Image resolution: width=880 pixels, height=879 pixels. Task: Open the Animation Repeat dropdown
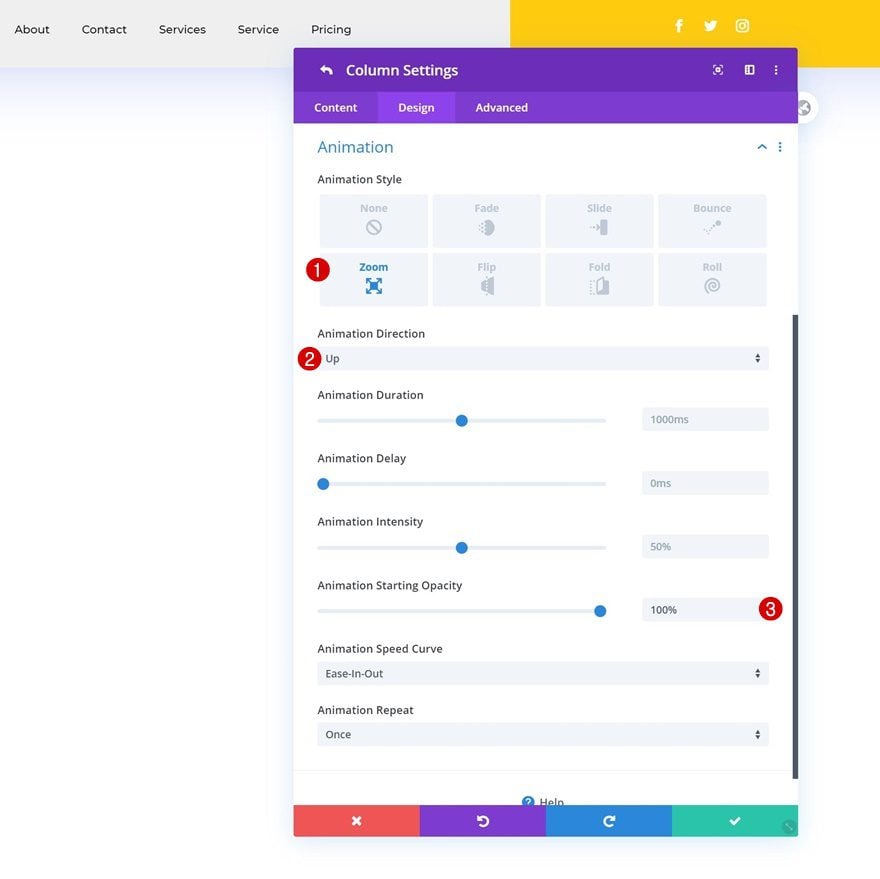[543, 734]
